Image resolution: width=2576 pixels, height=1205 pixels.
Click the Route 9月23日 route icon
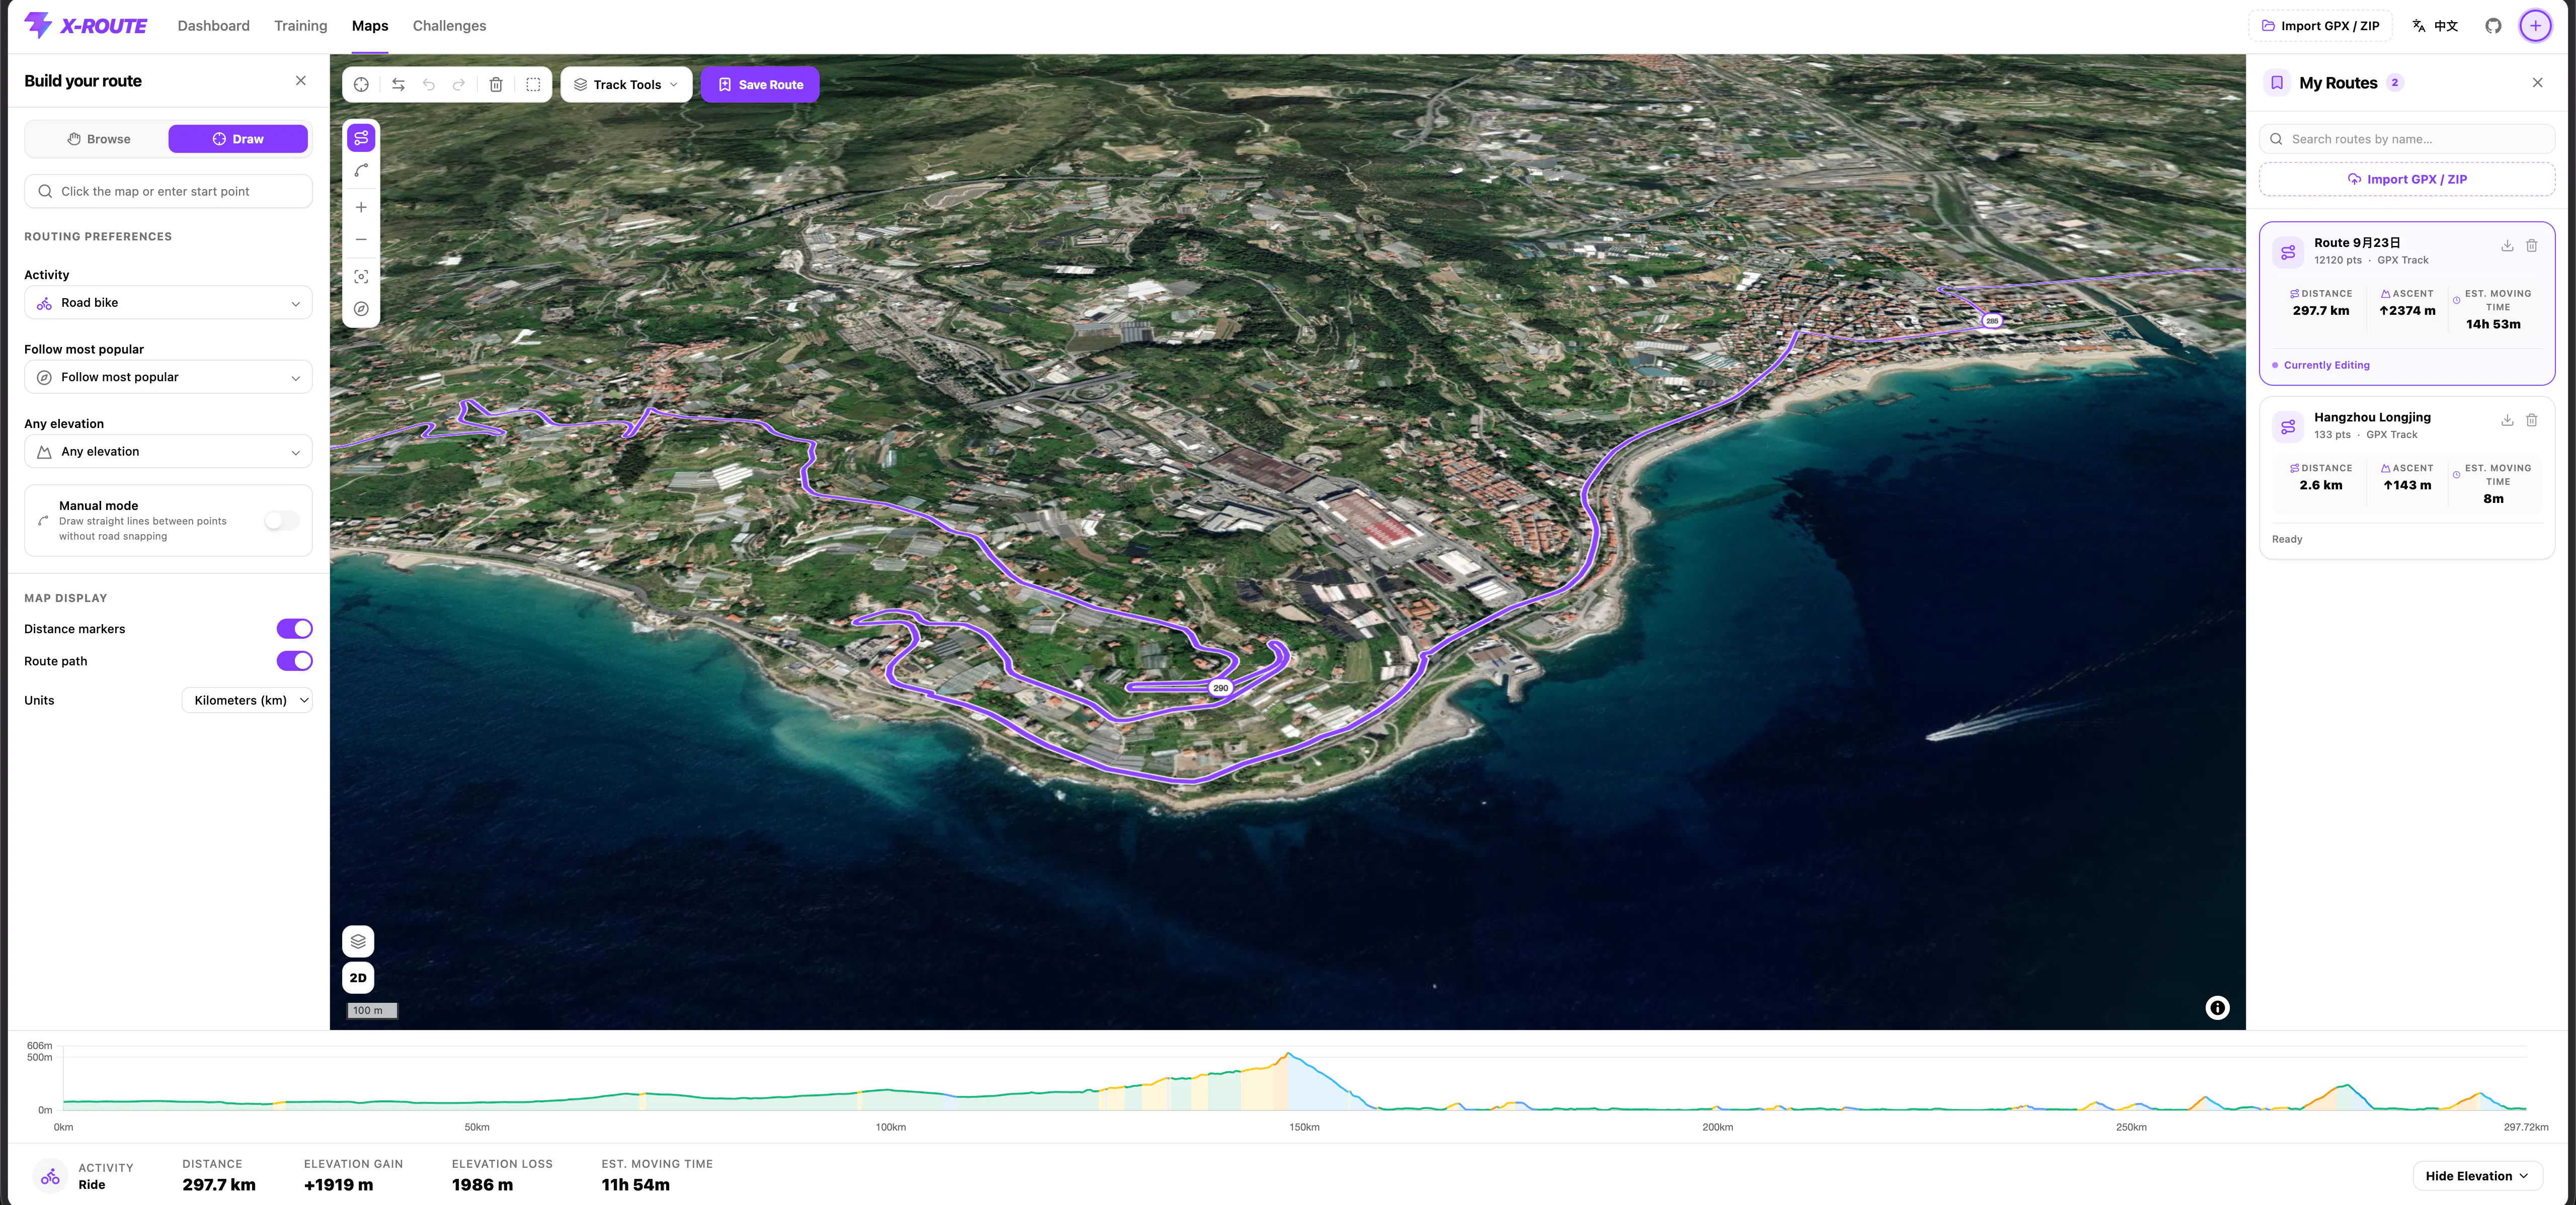point(2288,252)
